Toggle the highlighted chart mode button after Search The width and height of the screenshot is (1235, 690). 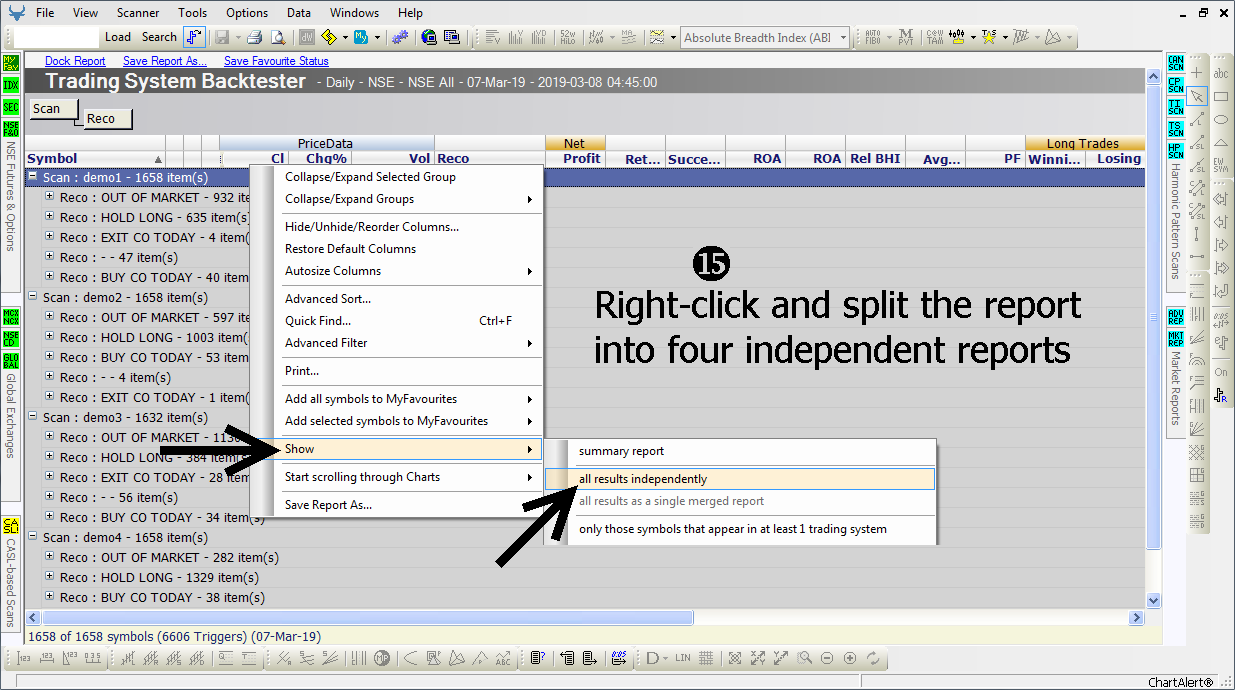195,37
